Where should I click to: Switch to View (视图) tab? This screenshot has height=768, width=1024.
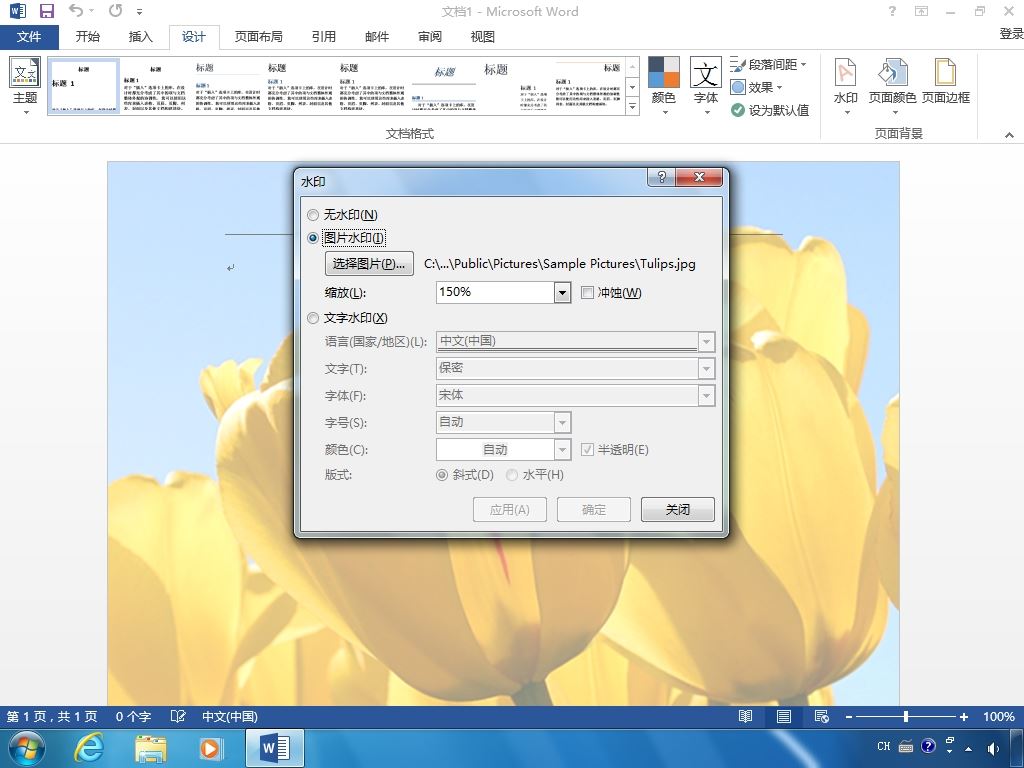483,37
